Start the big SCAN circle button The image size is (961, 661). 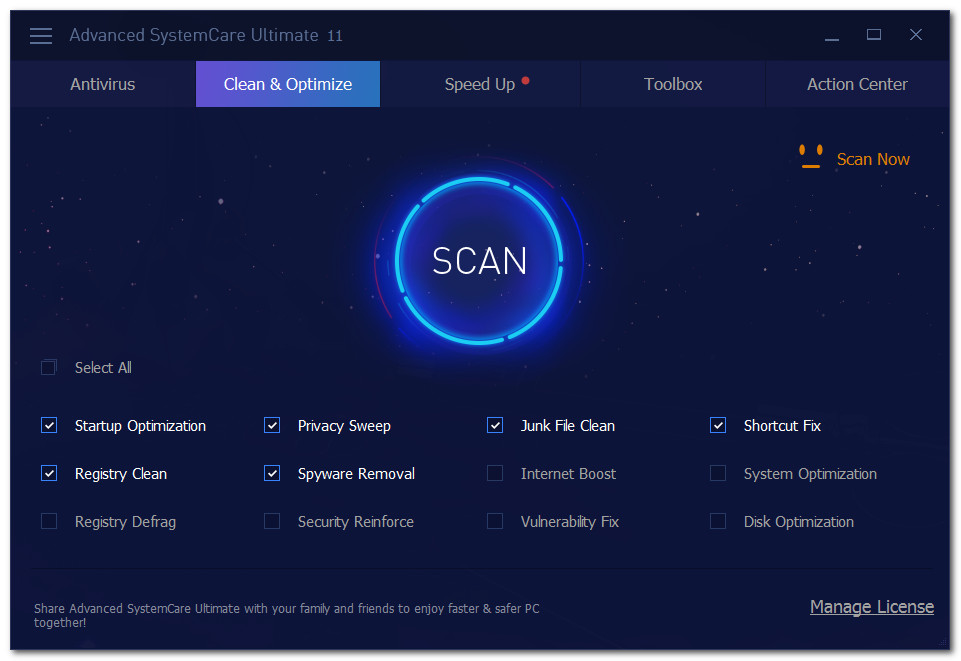click(479, 260)
